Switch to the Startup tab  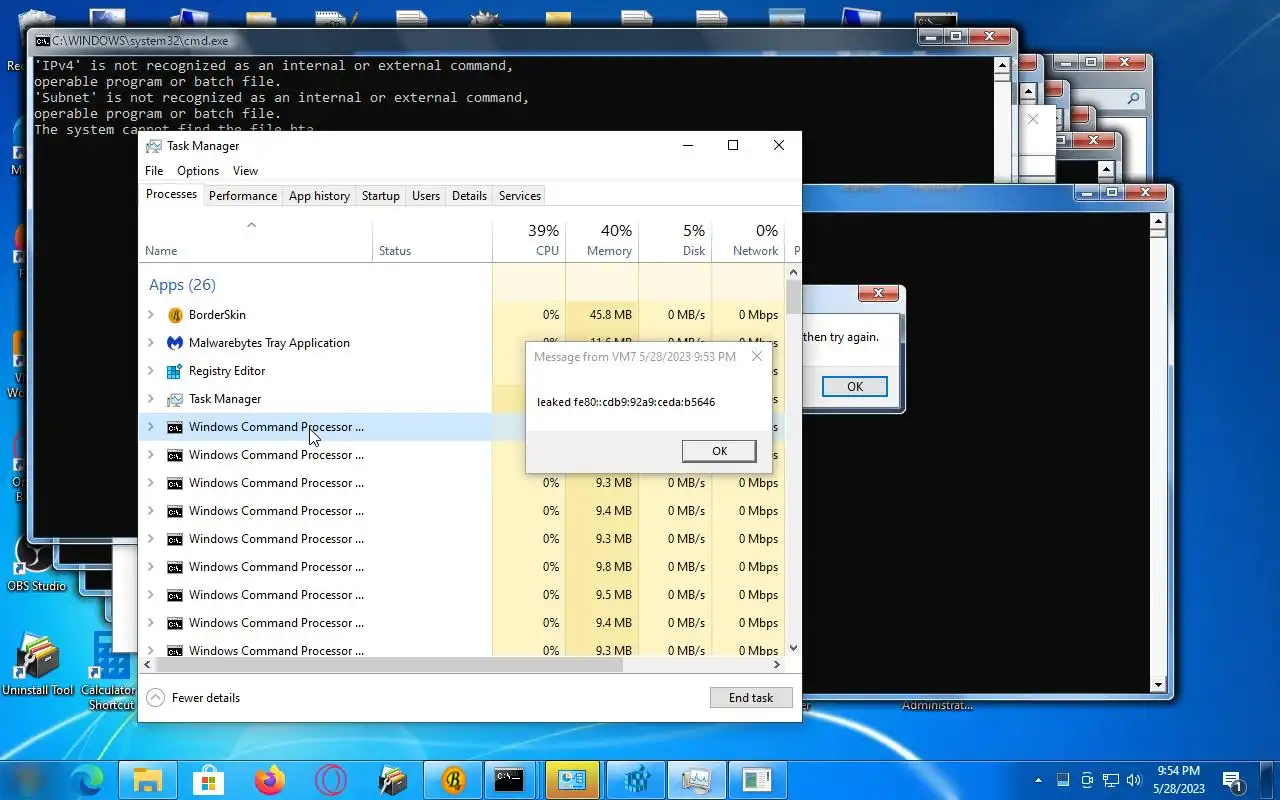coord(380,196)
